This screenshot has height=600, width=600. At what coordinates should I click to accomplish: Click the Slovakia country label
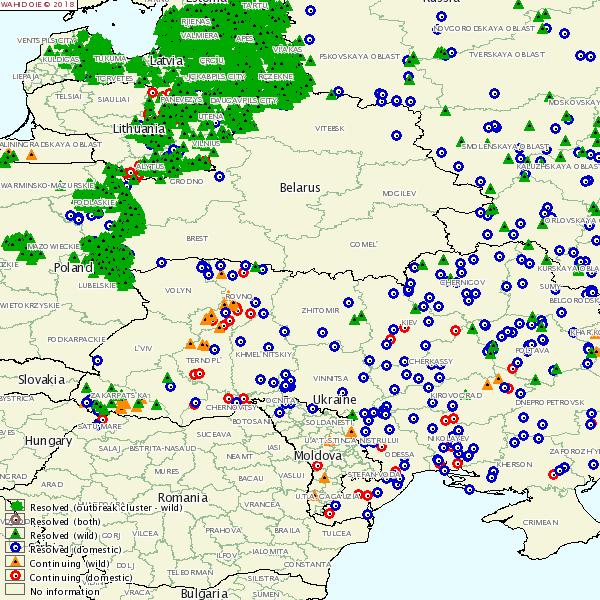click(41, 380)
